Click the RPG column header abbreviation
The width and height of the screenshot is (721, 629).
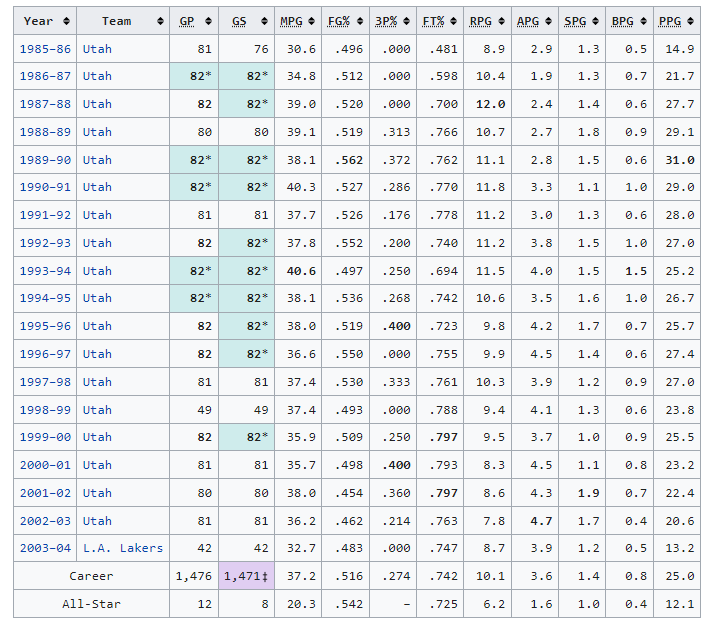tap(481, 21)
